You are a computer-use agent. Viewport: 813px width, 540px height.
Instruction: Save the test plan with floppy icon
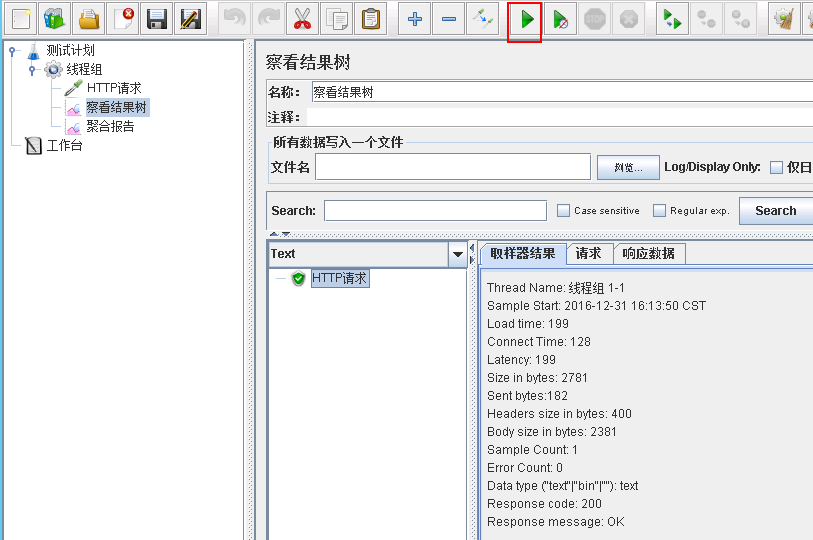(x=157, y=19)
